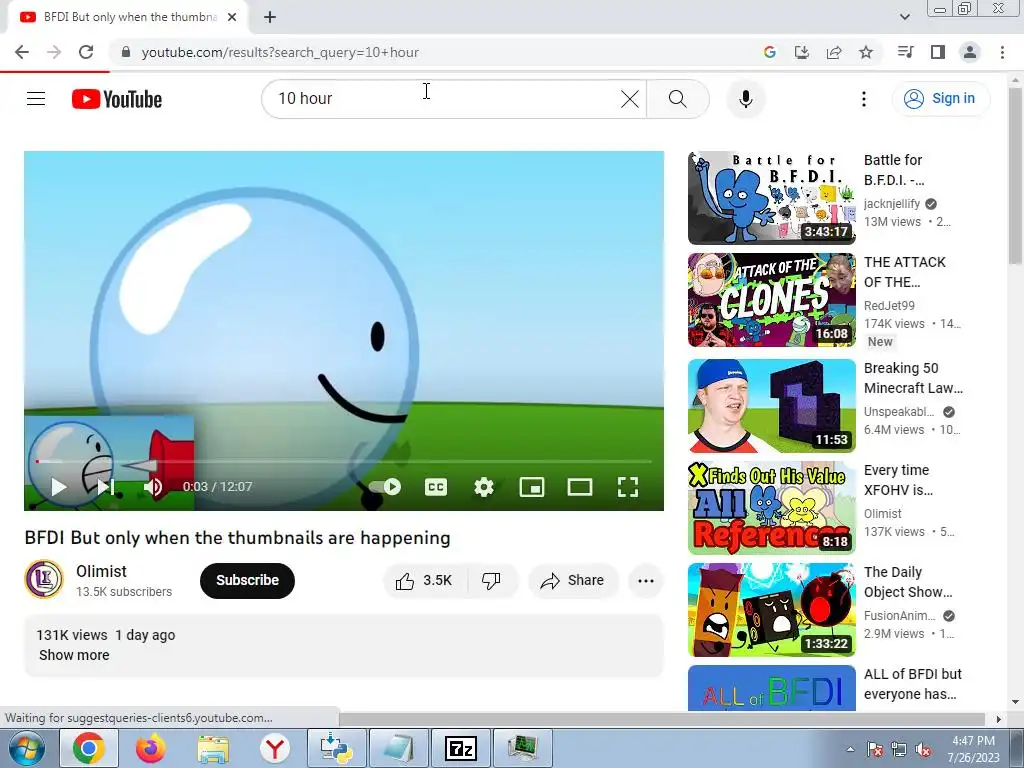Viewport: 1024px width, 768px height.
Task: Play the video
Action: (59, 487)
